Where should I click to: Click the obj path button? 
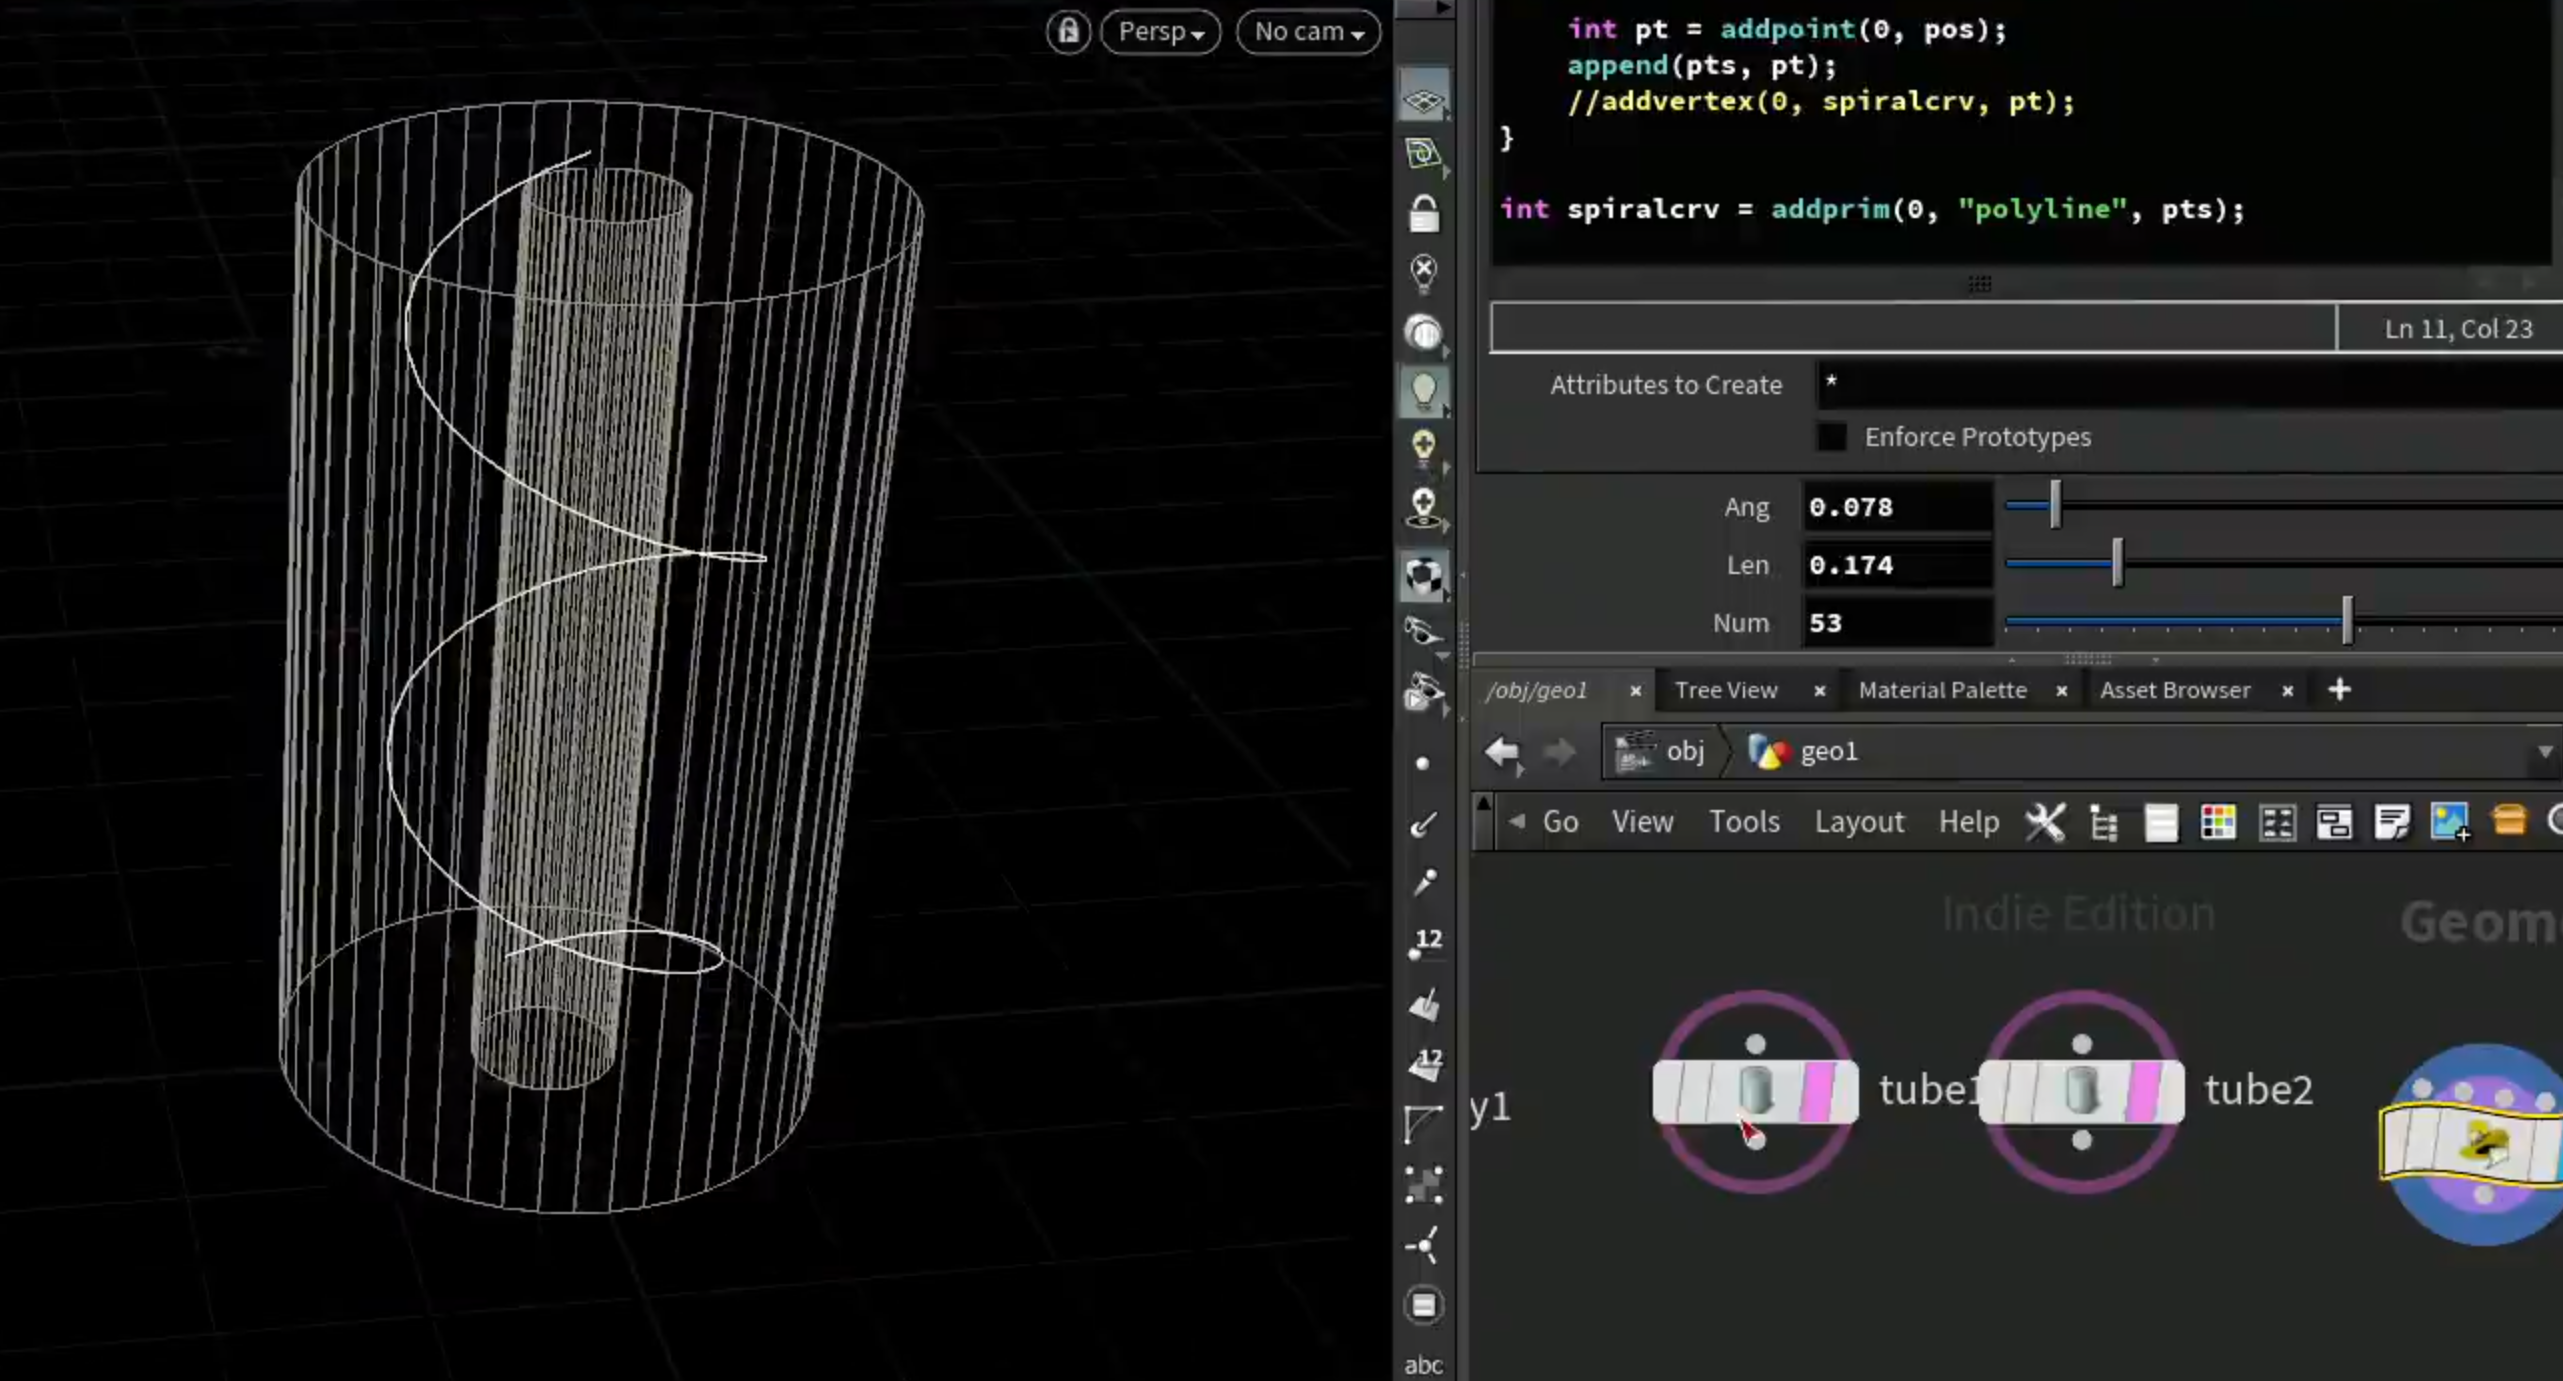point(1661,751)
